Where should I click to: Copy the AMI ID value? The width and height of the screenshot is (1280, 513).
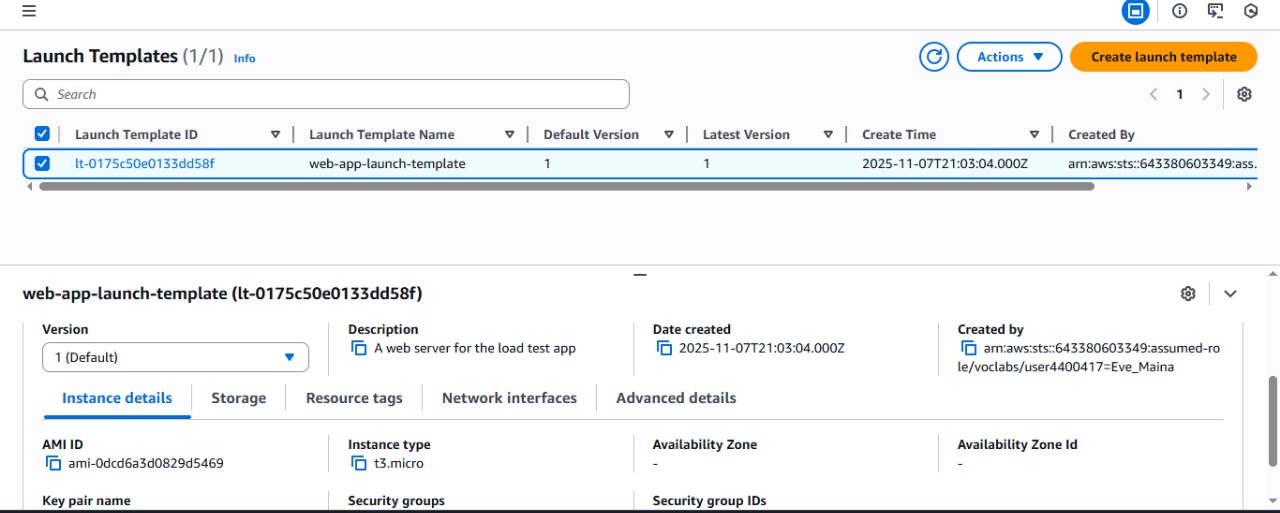coord(53,463)
